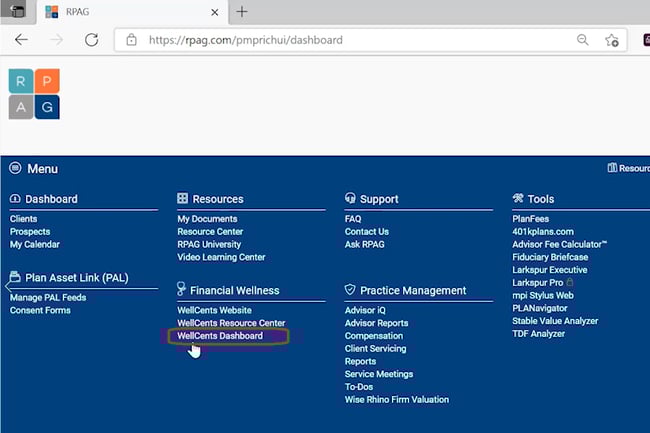
Task: Click the RPAG logo
Action: click(34, 94)
